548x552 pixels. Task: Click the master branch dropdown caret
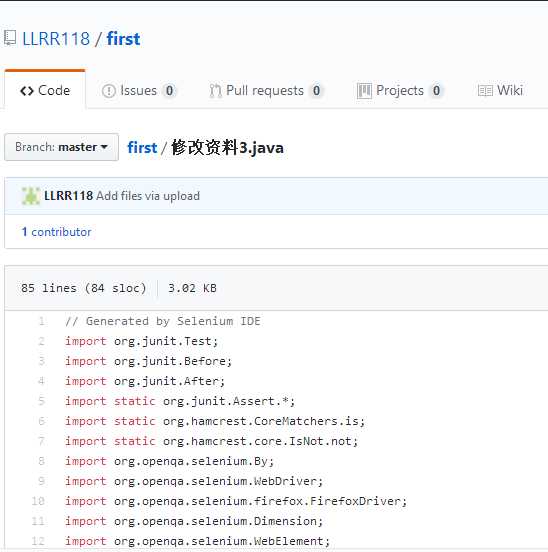click(x=104, y=147)
